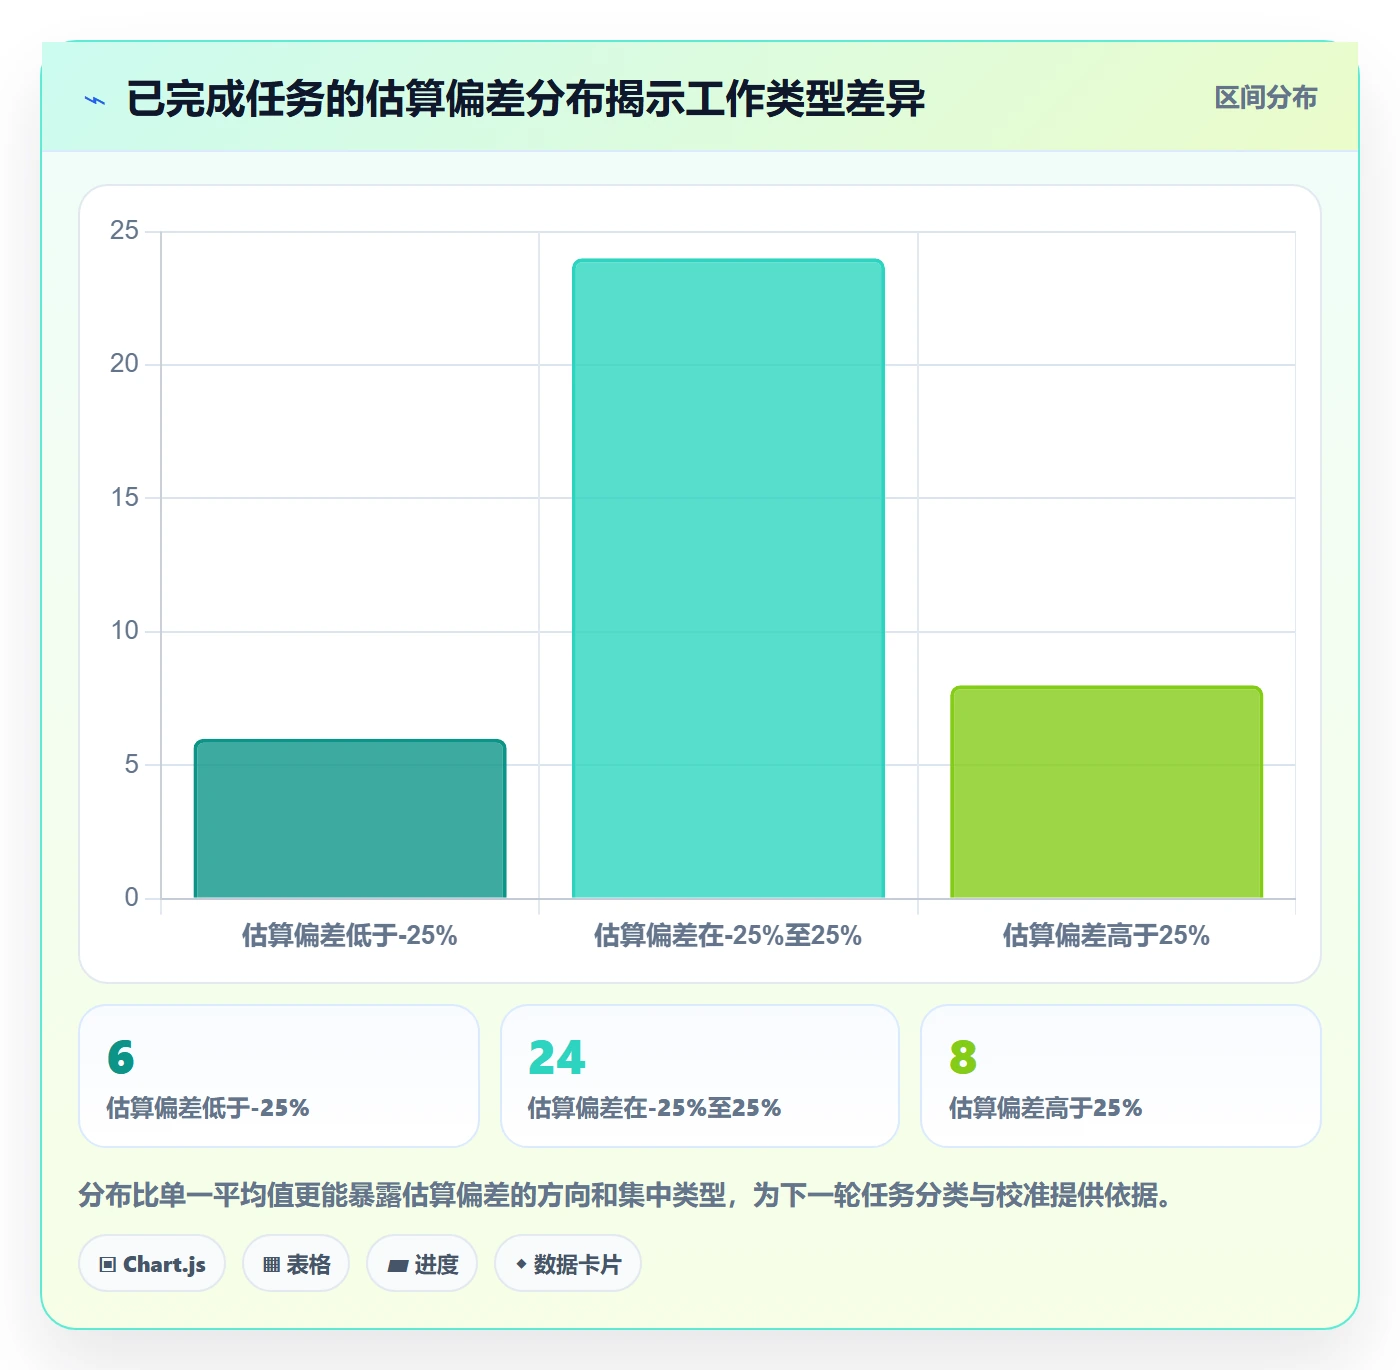Select the 表格 tag
Screen dimensions: 1400x1370
click(x=296, y=1264)
